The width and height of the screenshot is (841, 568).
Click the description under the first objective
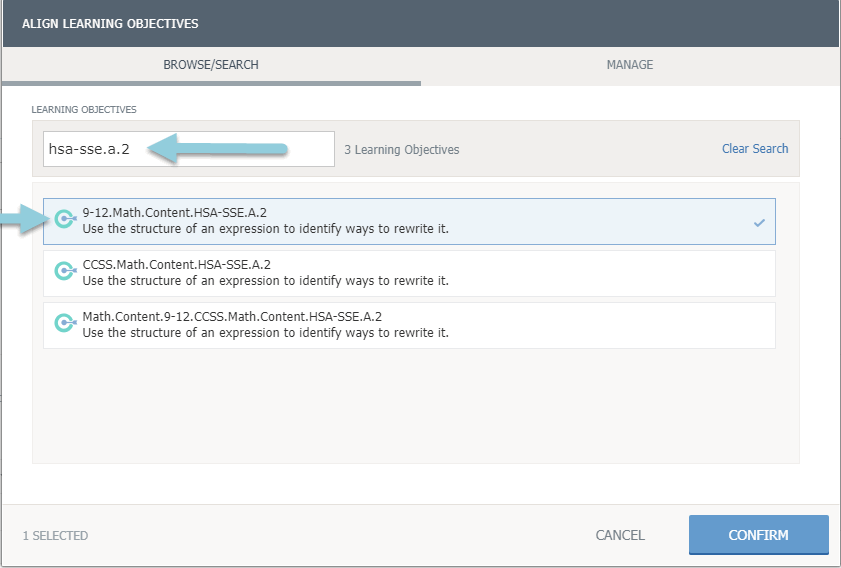tap(265, 229)
